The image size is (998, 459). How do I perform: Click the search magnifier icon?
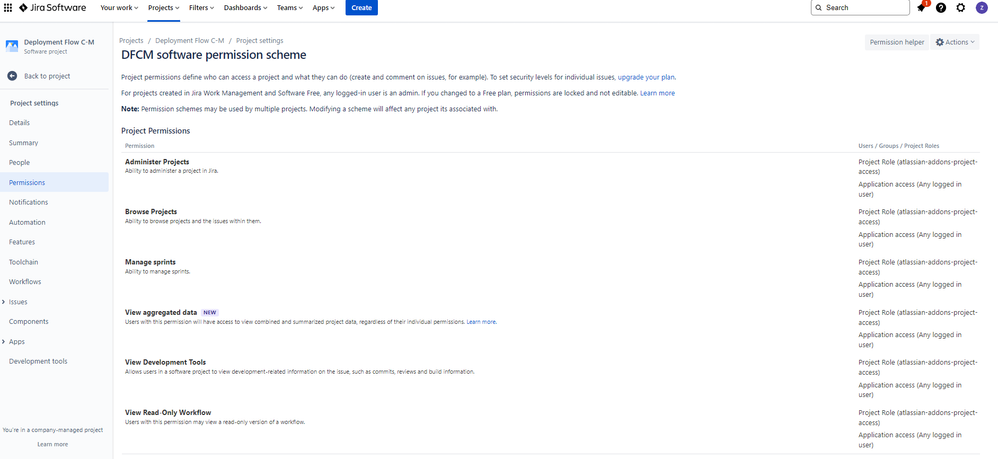click(820, 8)
